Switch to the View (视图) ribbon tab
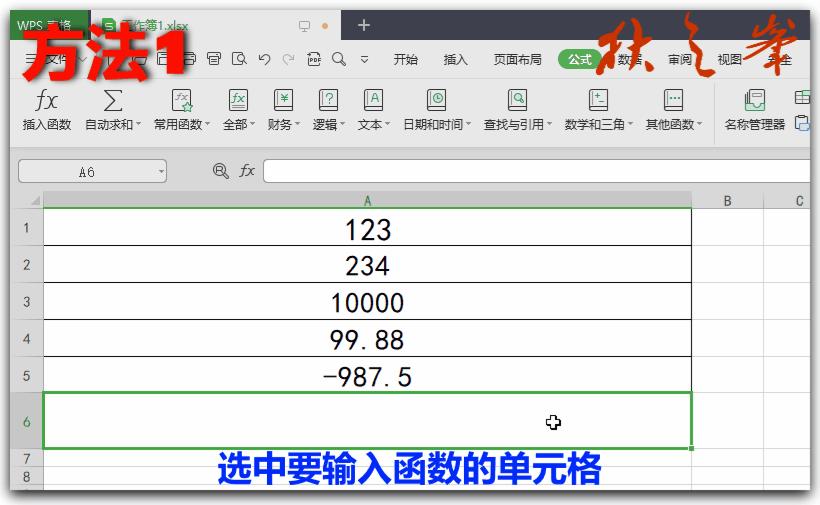 click(x=730, y=60)
